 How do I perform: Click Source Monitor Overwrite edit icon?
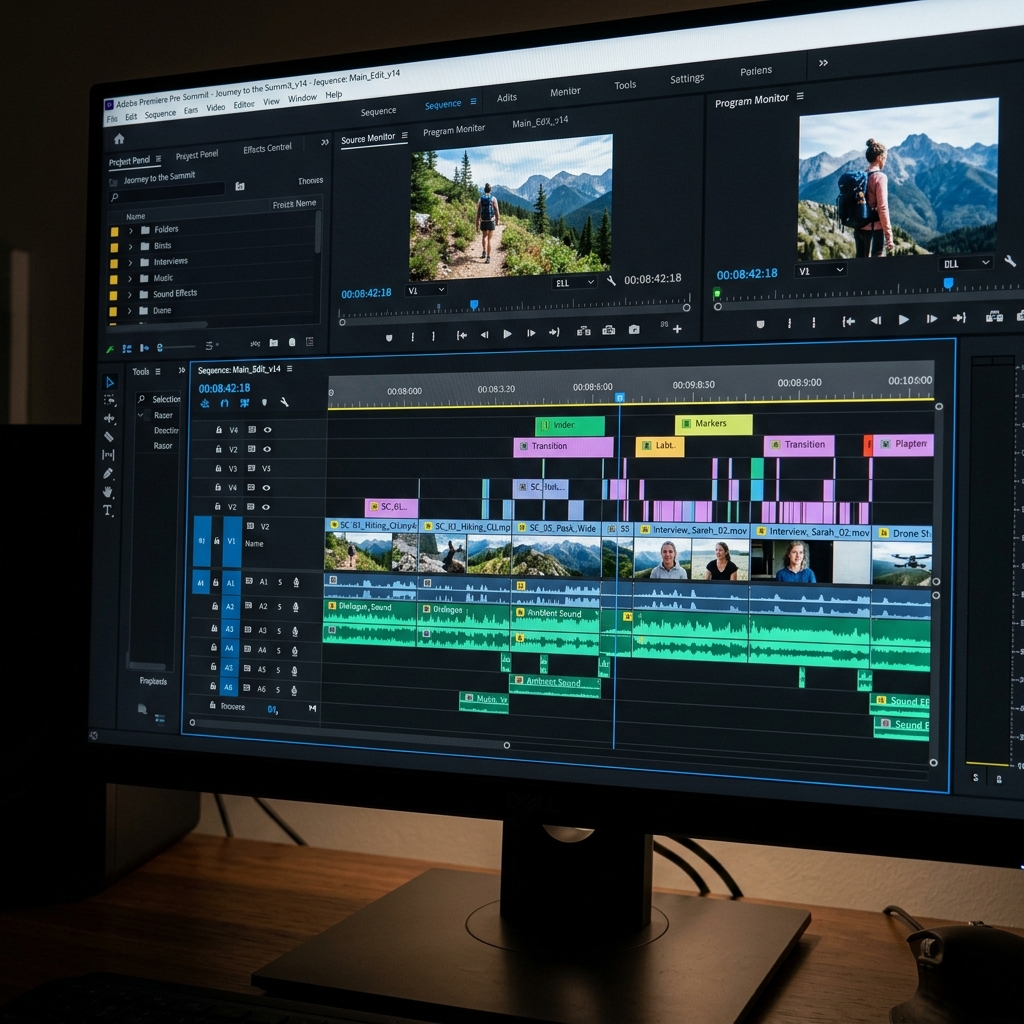[608, 330]
